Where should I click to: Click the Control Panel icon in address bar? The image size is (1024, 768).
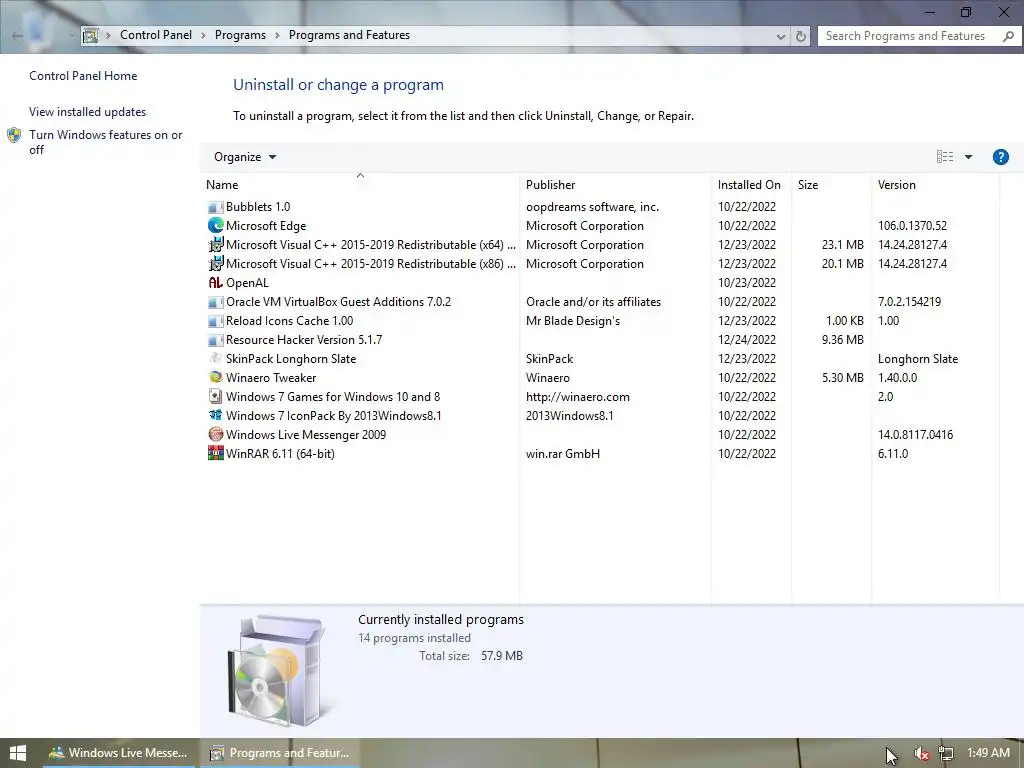tap(91, 35)
